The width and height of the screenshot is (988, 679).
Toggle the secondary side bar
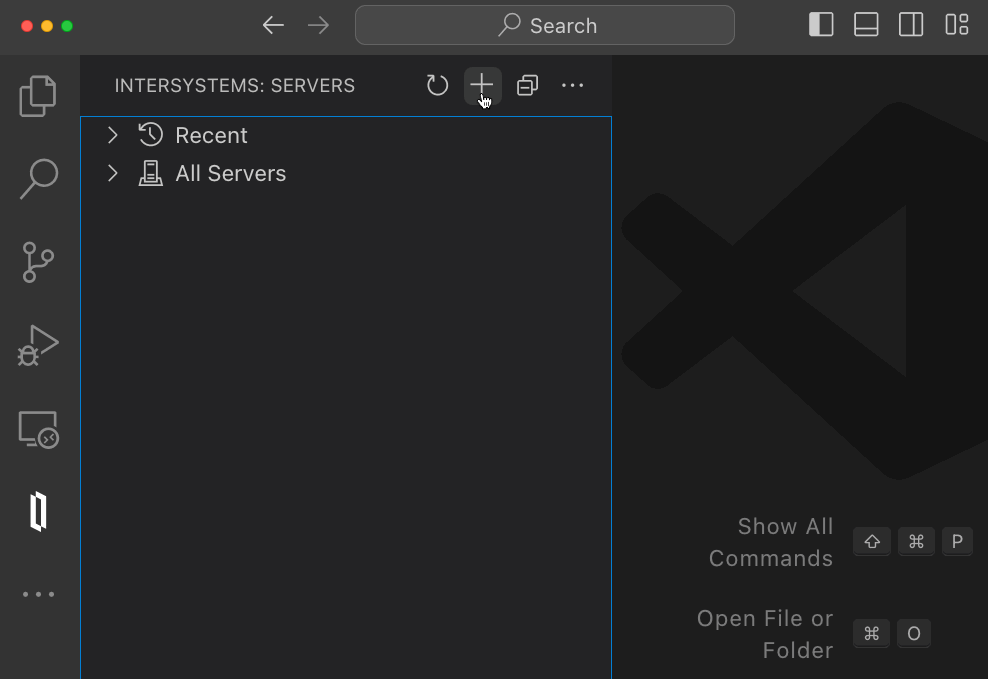pyautogui.click(x=910, y=25)
